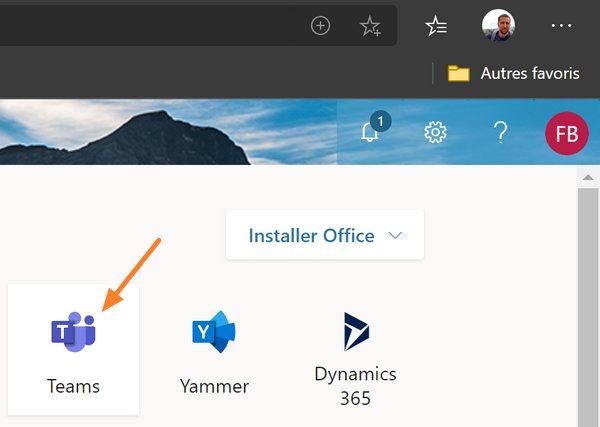Viewport: 600px width, 427px height.
Task: Open the help question mark
Action: pyautogui.click(x=501, y=132)
